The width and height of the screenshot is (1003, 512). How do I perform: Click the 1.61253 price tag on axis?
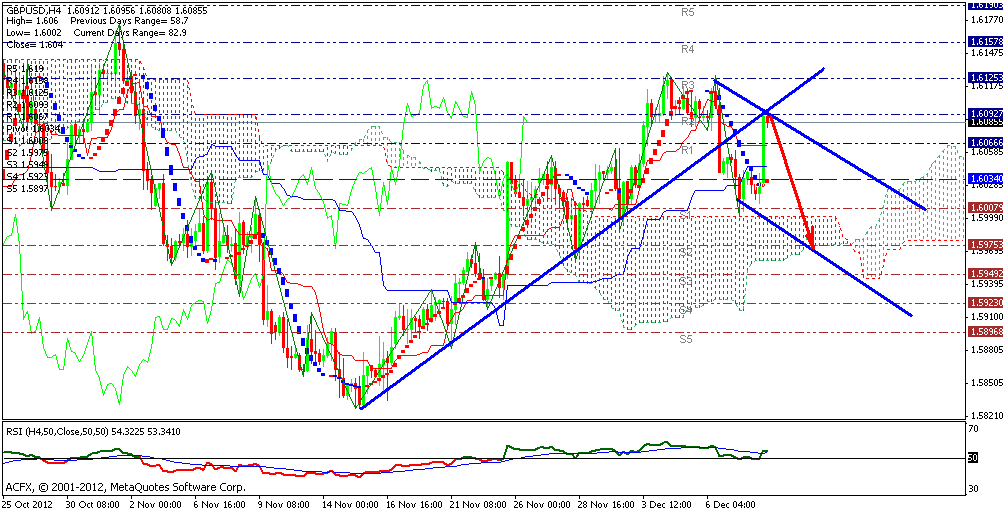[984, 77]
